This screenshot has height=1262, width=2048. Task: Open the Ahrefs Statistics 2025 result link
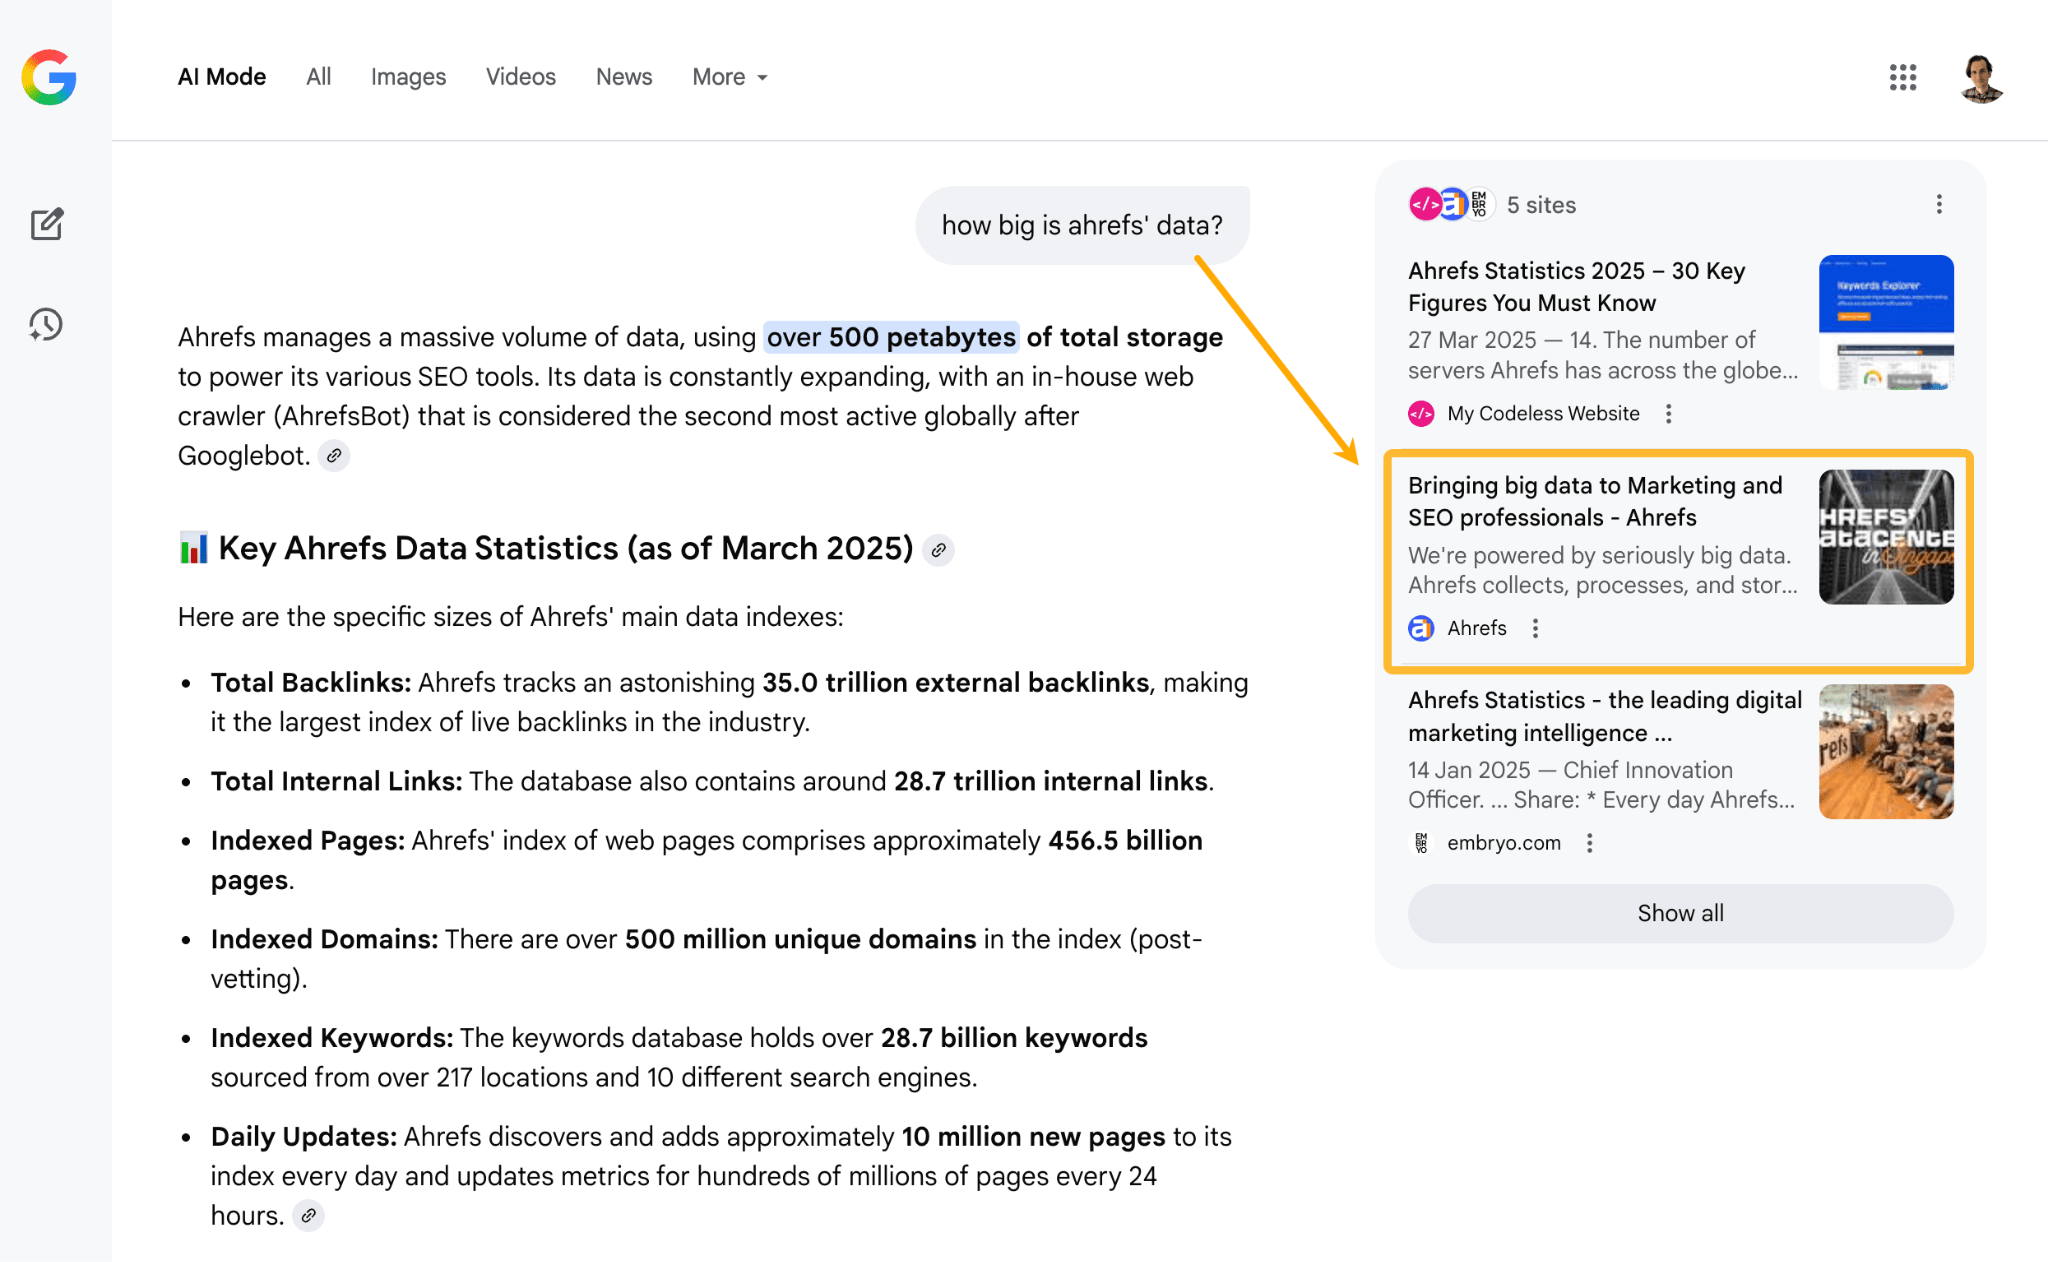coord(1576,286)
